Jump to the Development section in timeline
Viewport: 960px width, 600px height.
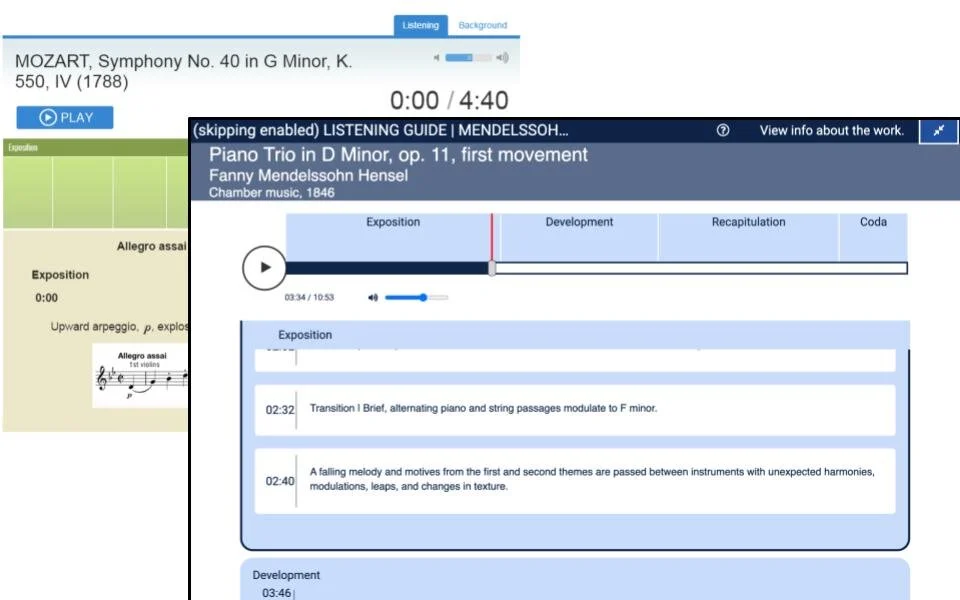coord(579,236)
